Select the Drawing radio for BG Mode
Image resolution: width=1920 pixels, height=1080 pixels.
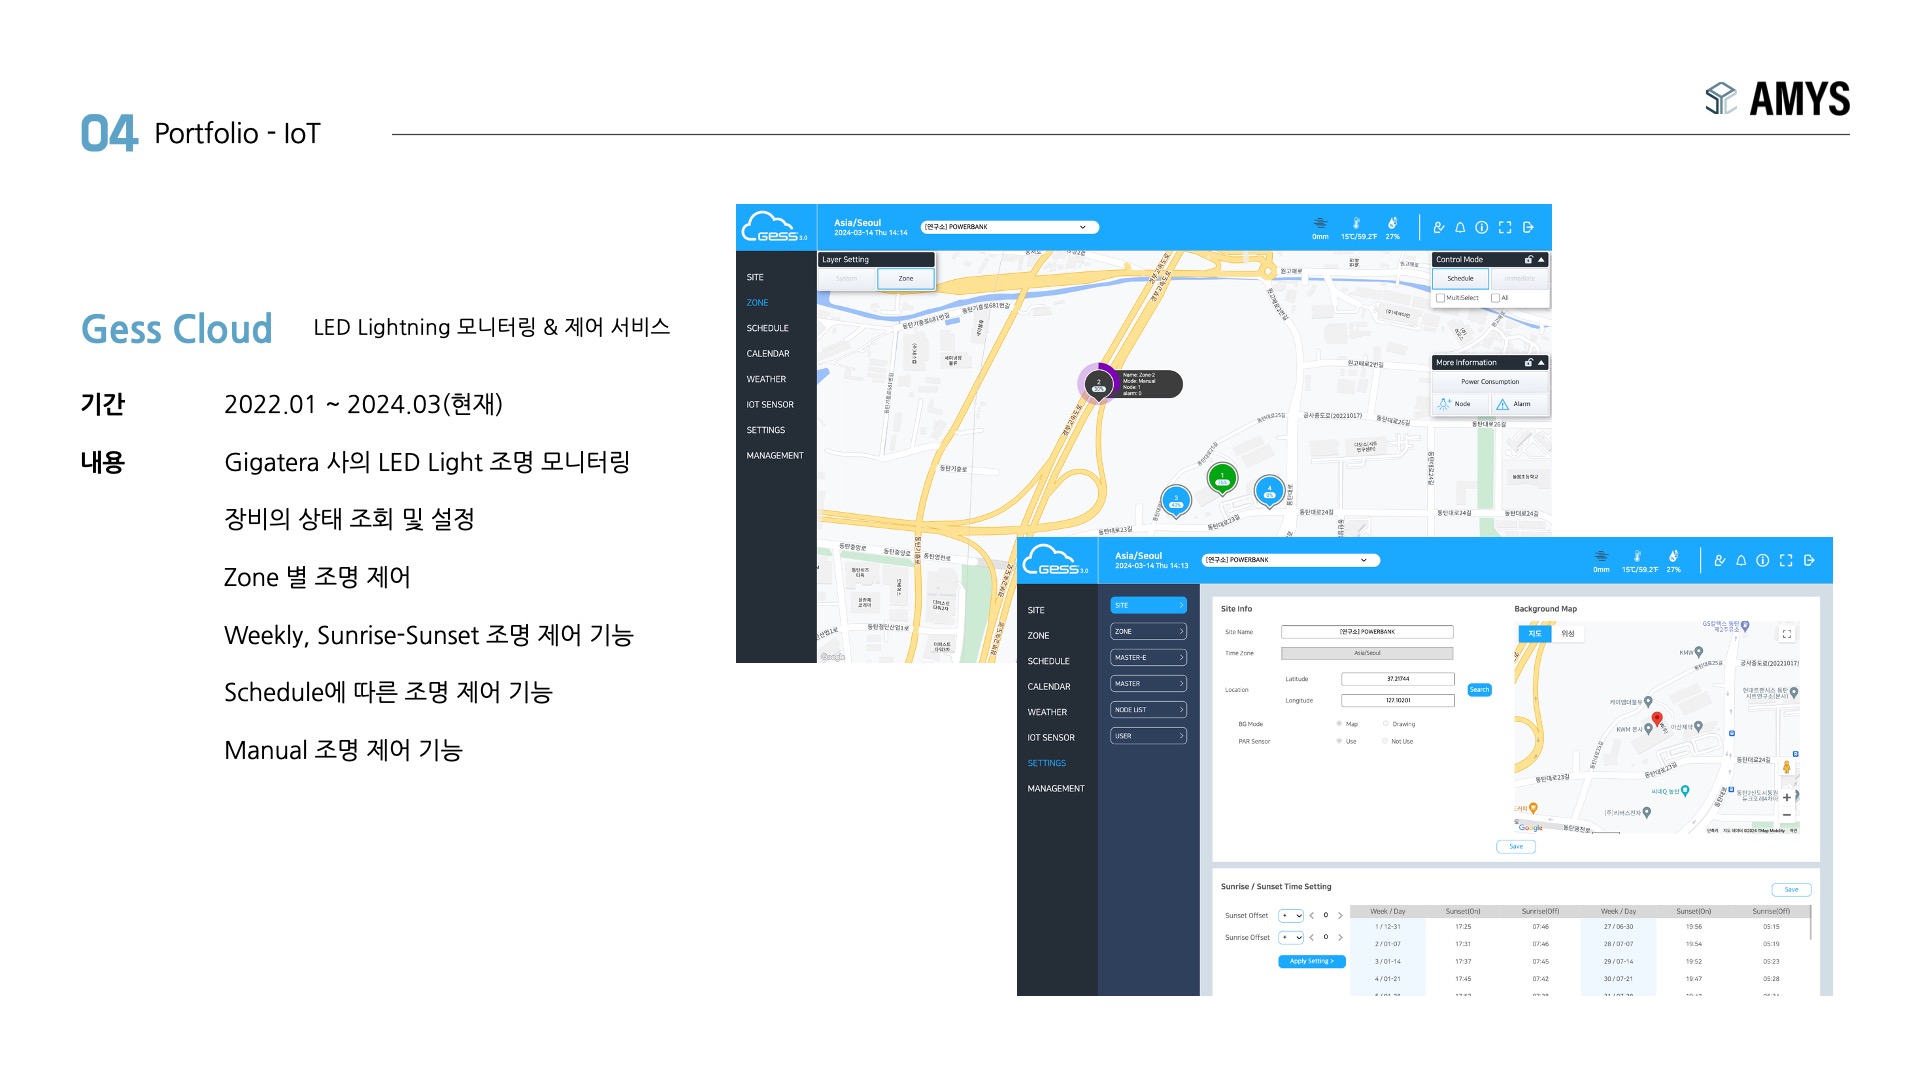1385,724
